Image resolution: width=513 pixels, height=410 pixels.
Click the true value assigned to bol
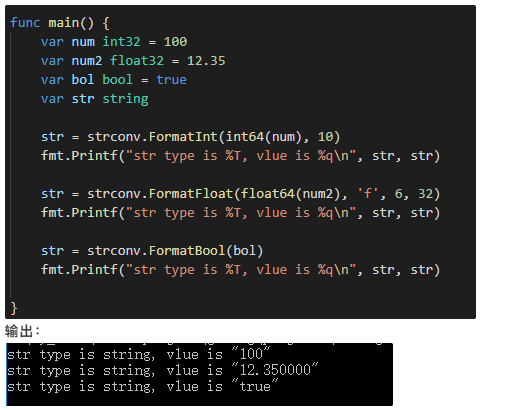171,80
